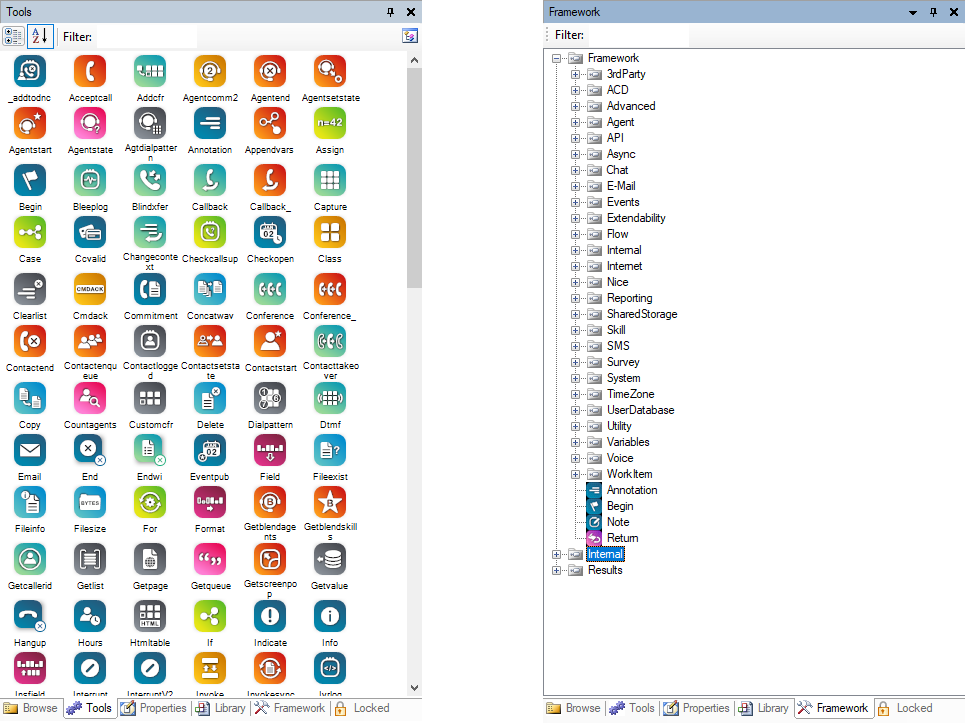Open the Library tab in right panel

point(763,708)
